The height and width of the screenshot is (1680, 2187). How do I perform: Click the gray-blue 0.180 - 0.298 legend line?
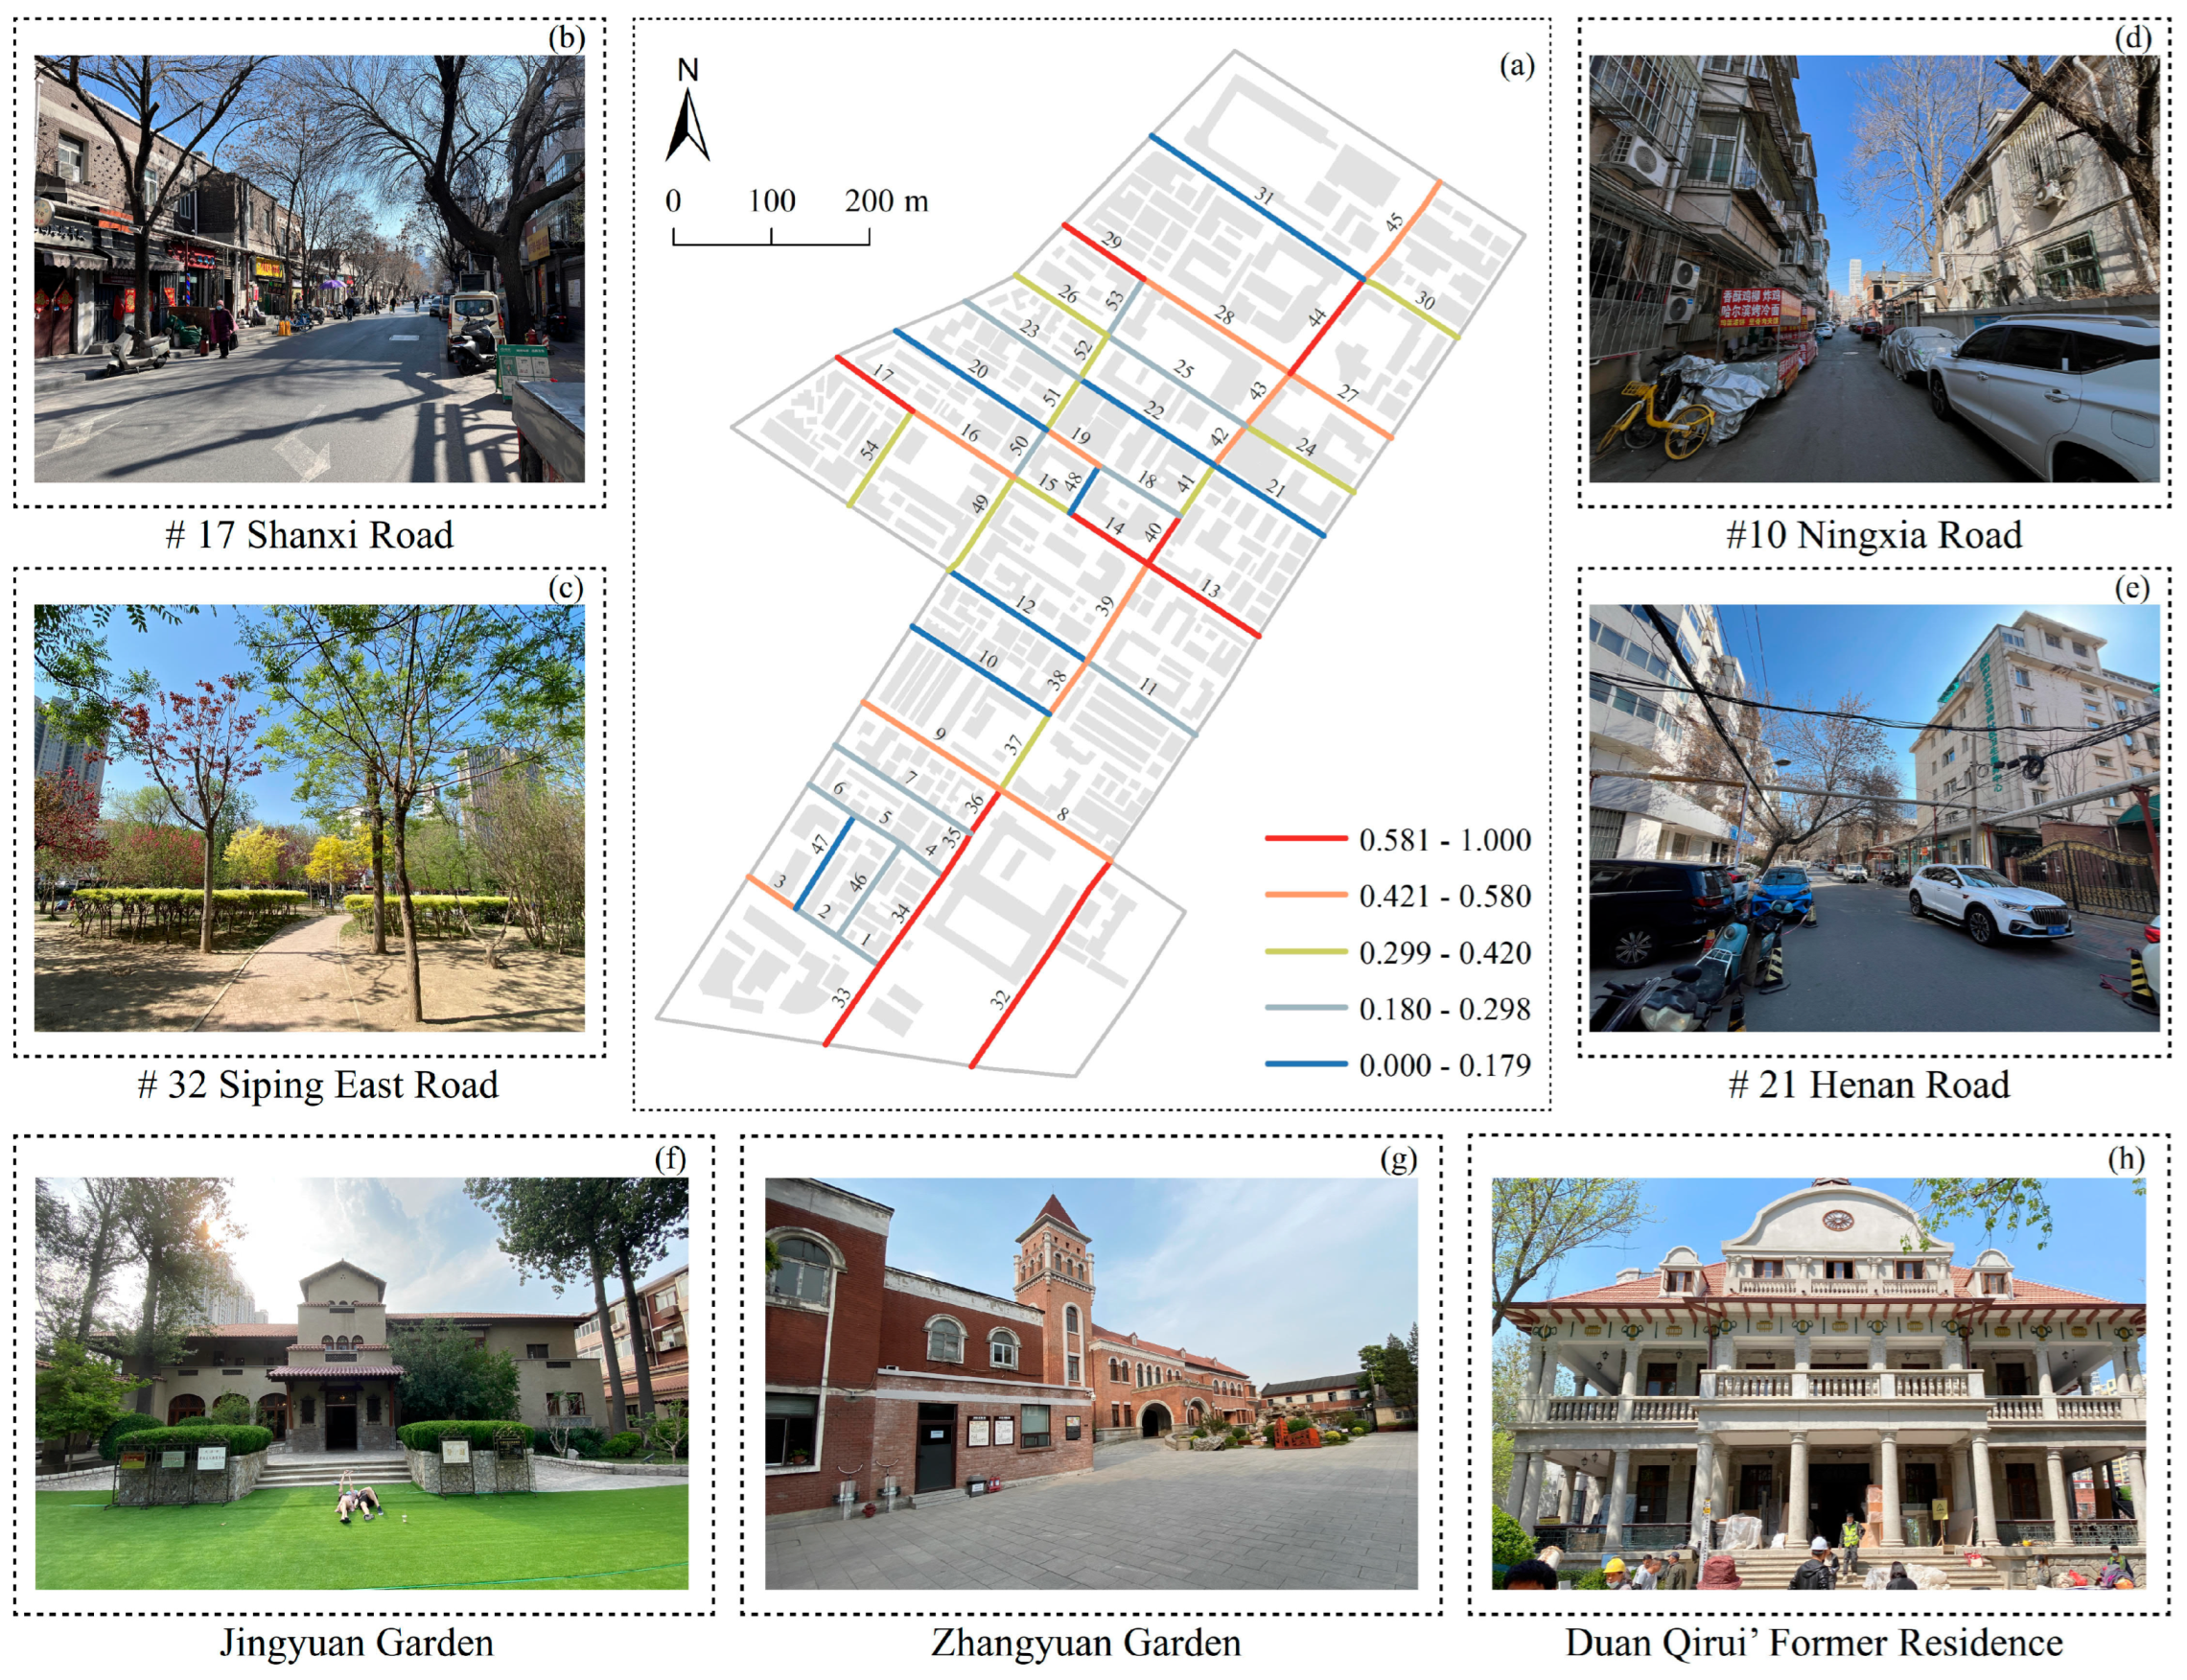click(x=1305, y=1008)
